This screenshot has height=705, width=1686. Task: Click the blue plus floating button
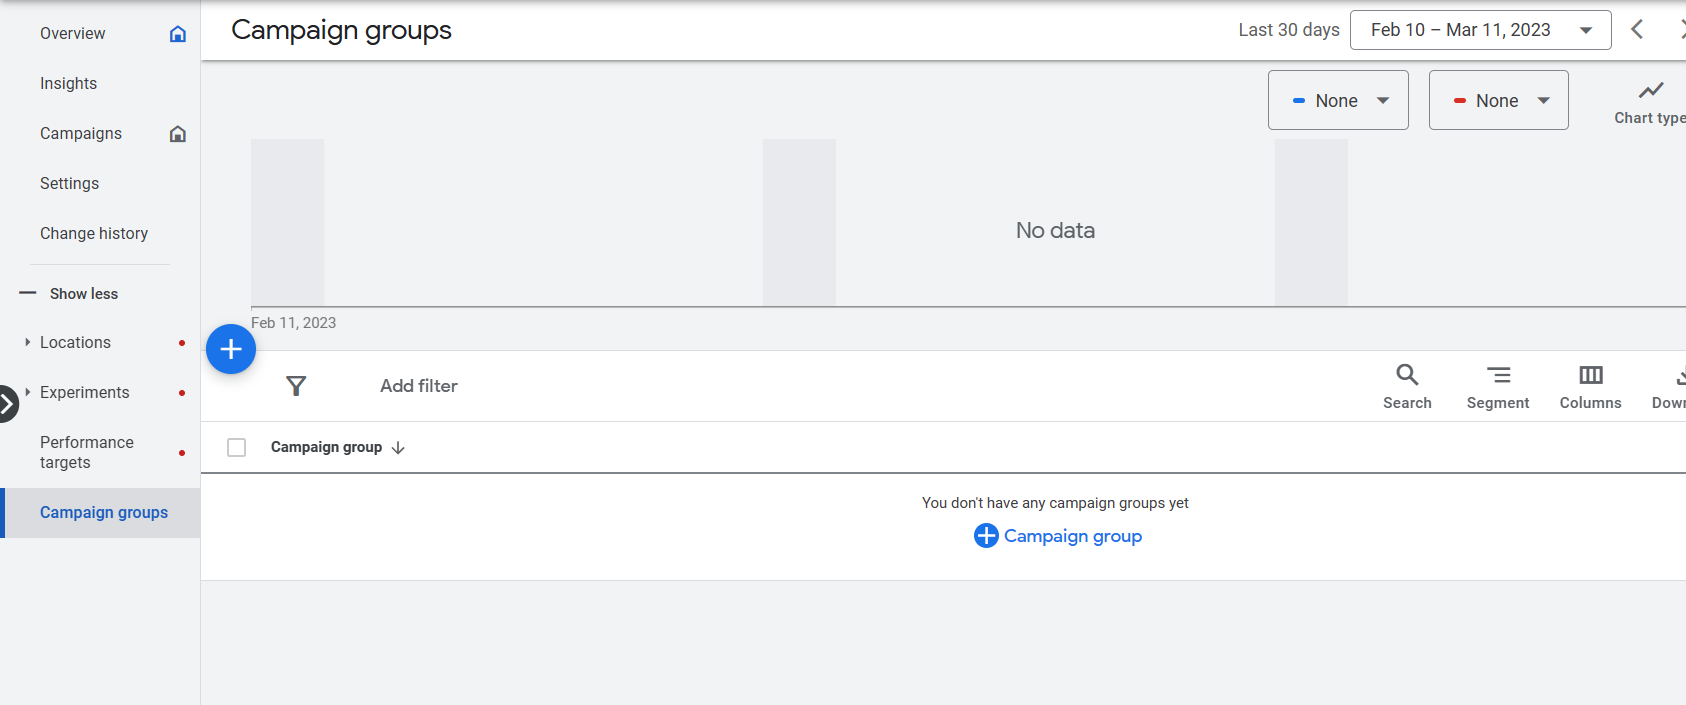[x=231, y=349]
